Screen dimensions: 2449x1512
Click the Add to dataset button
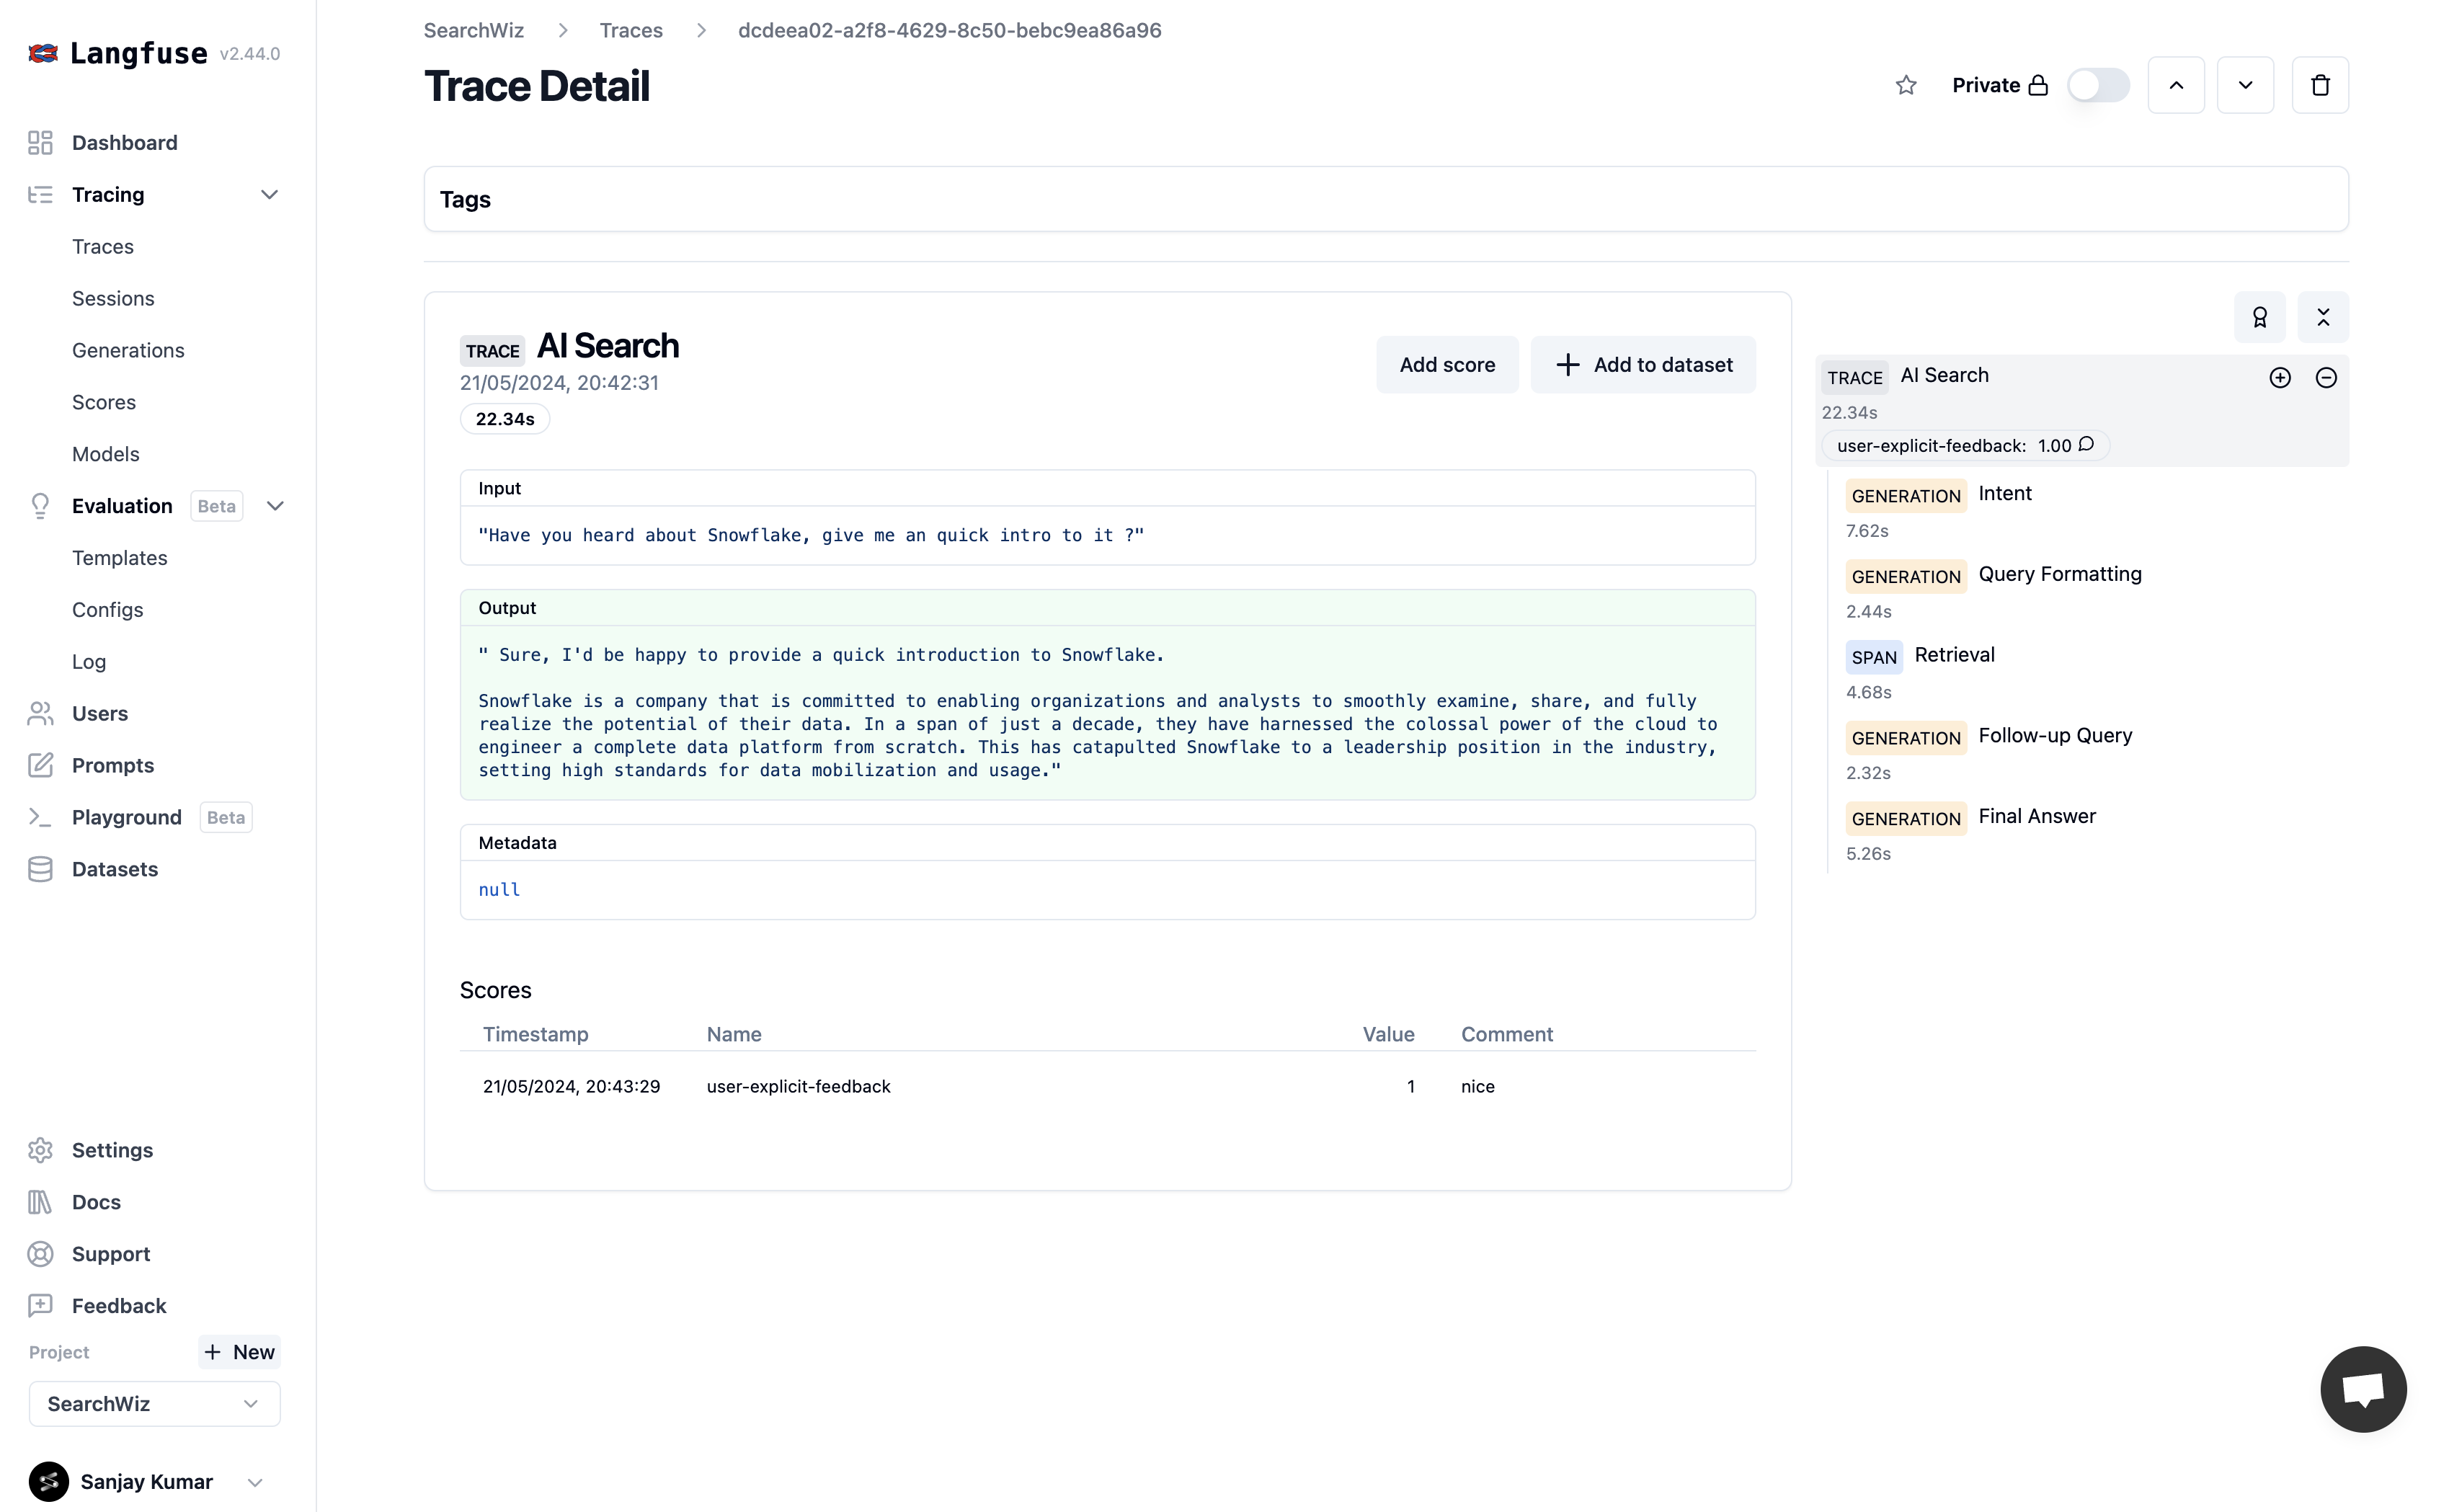(x=1642, y=365)
